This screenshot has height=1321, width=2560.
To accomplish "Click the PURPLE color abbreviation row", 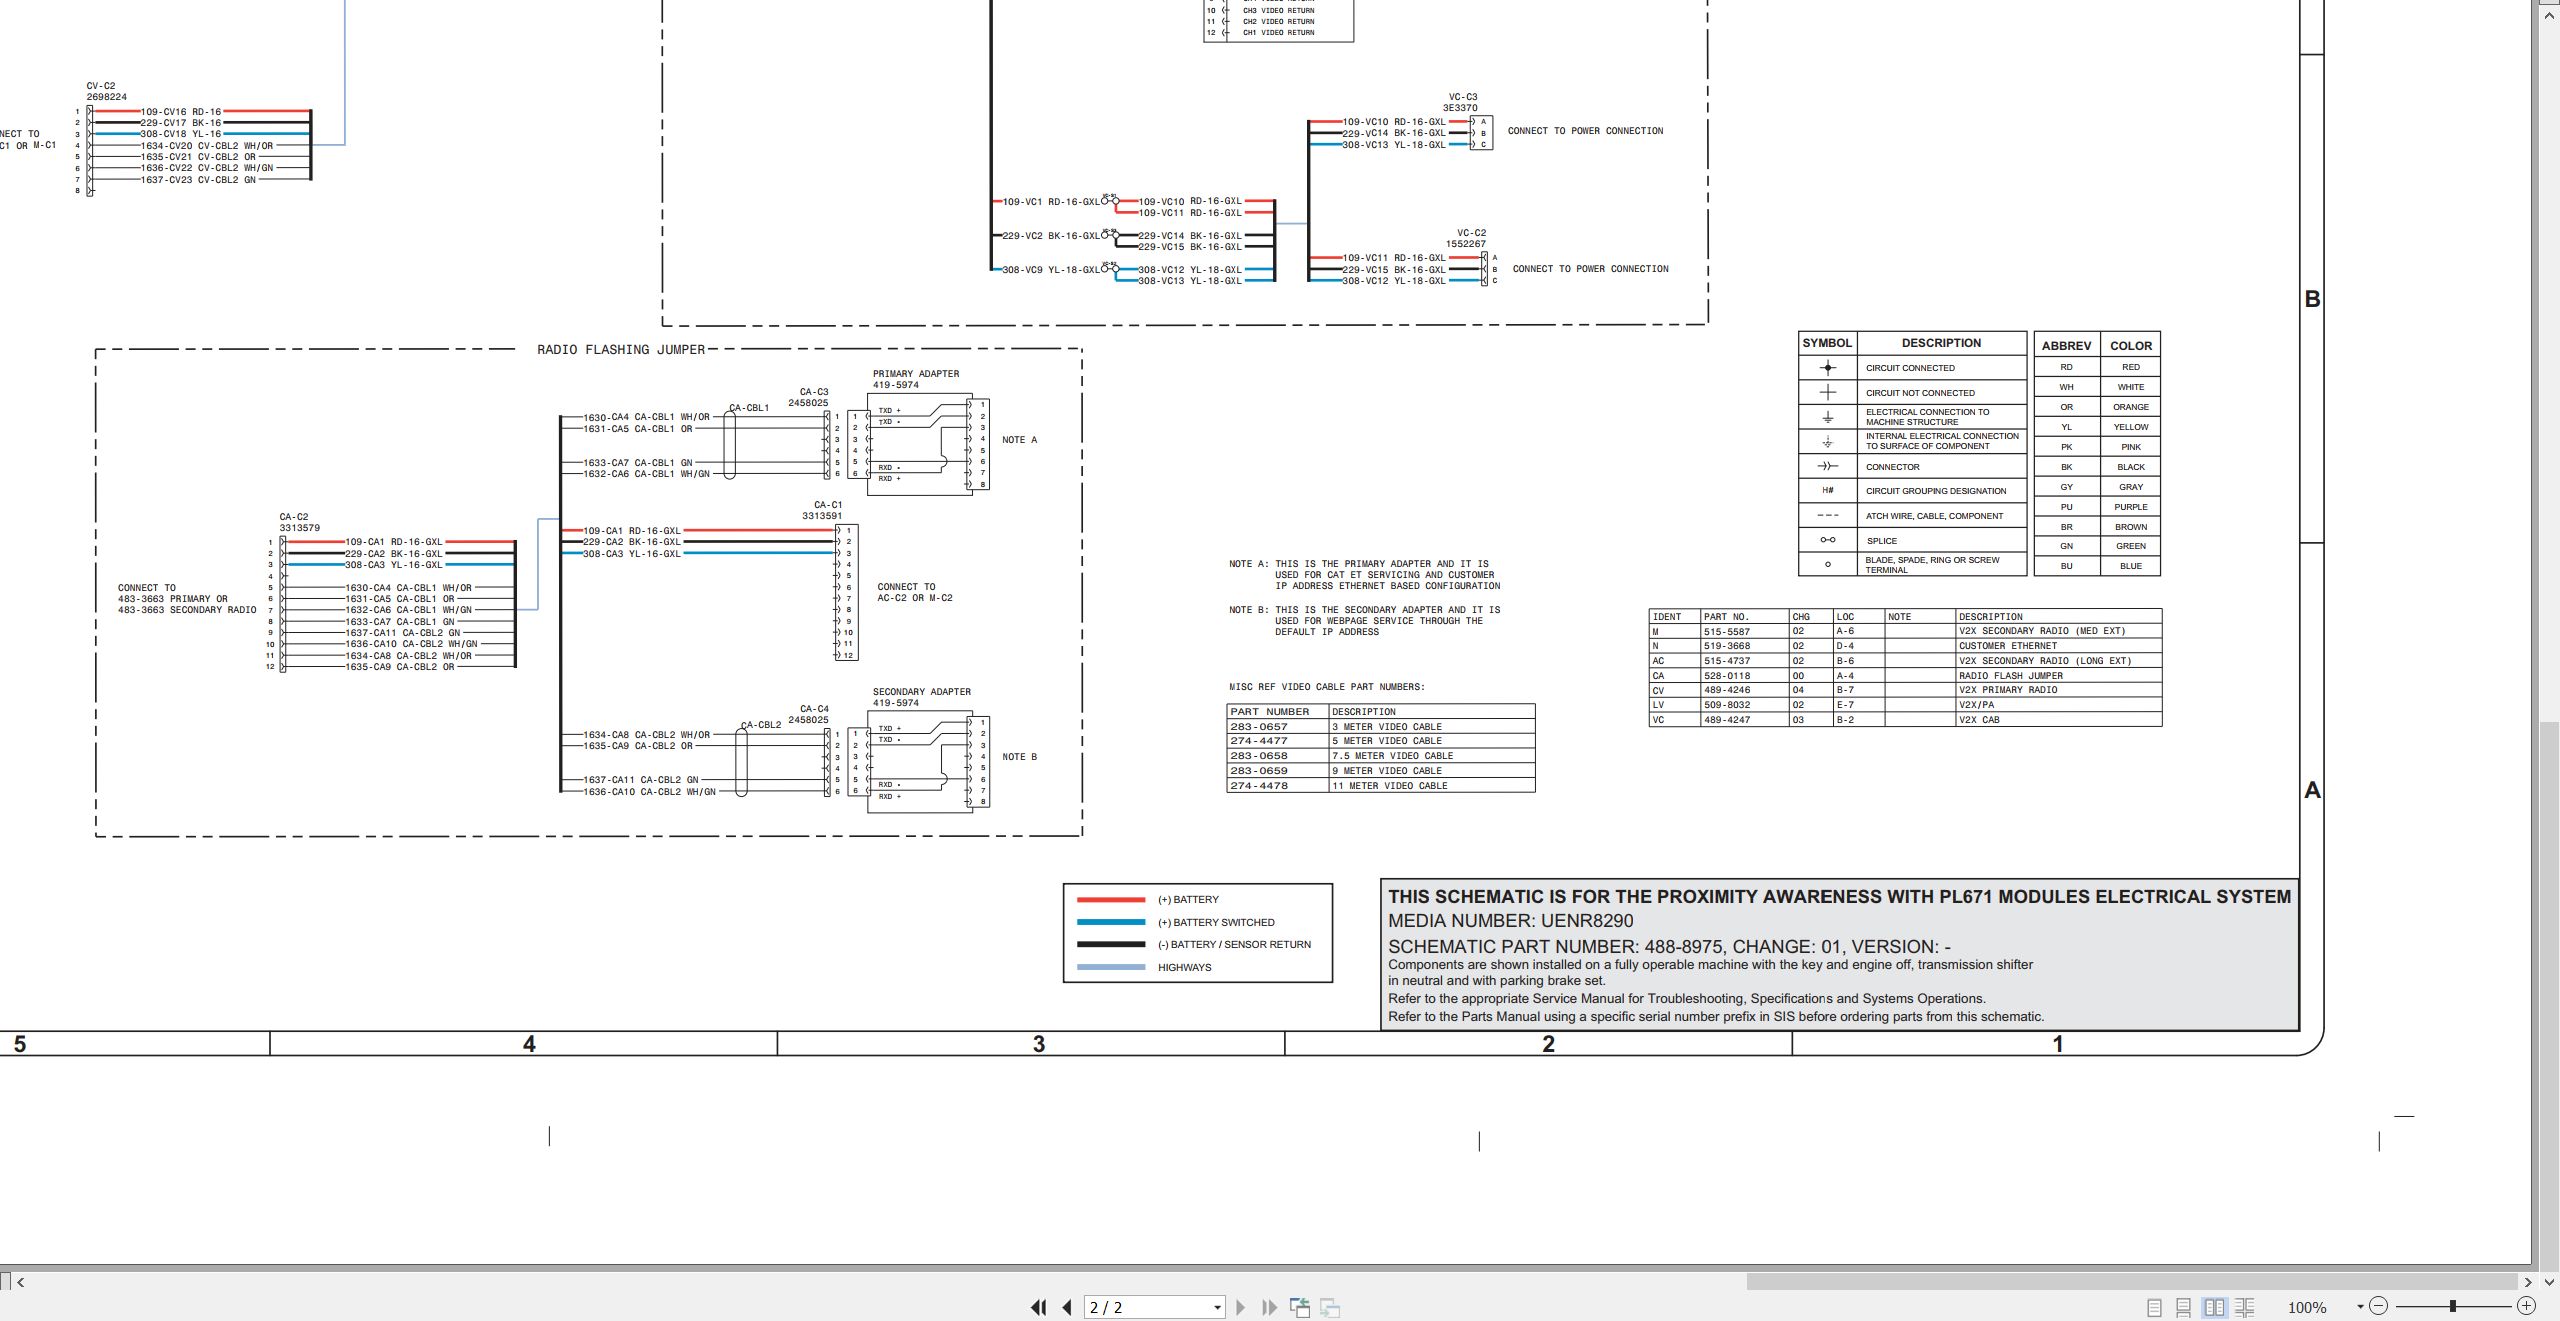I will [x=2097, y=507].
